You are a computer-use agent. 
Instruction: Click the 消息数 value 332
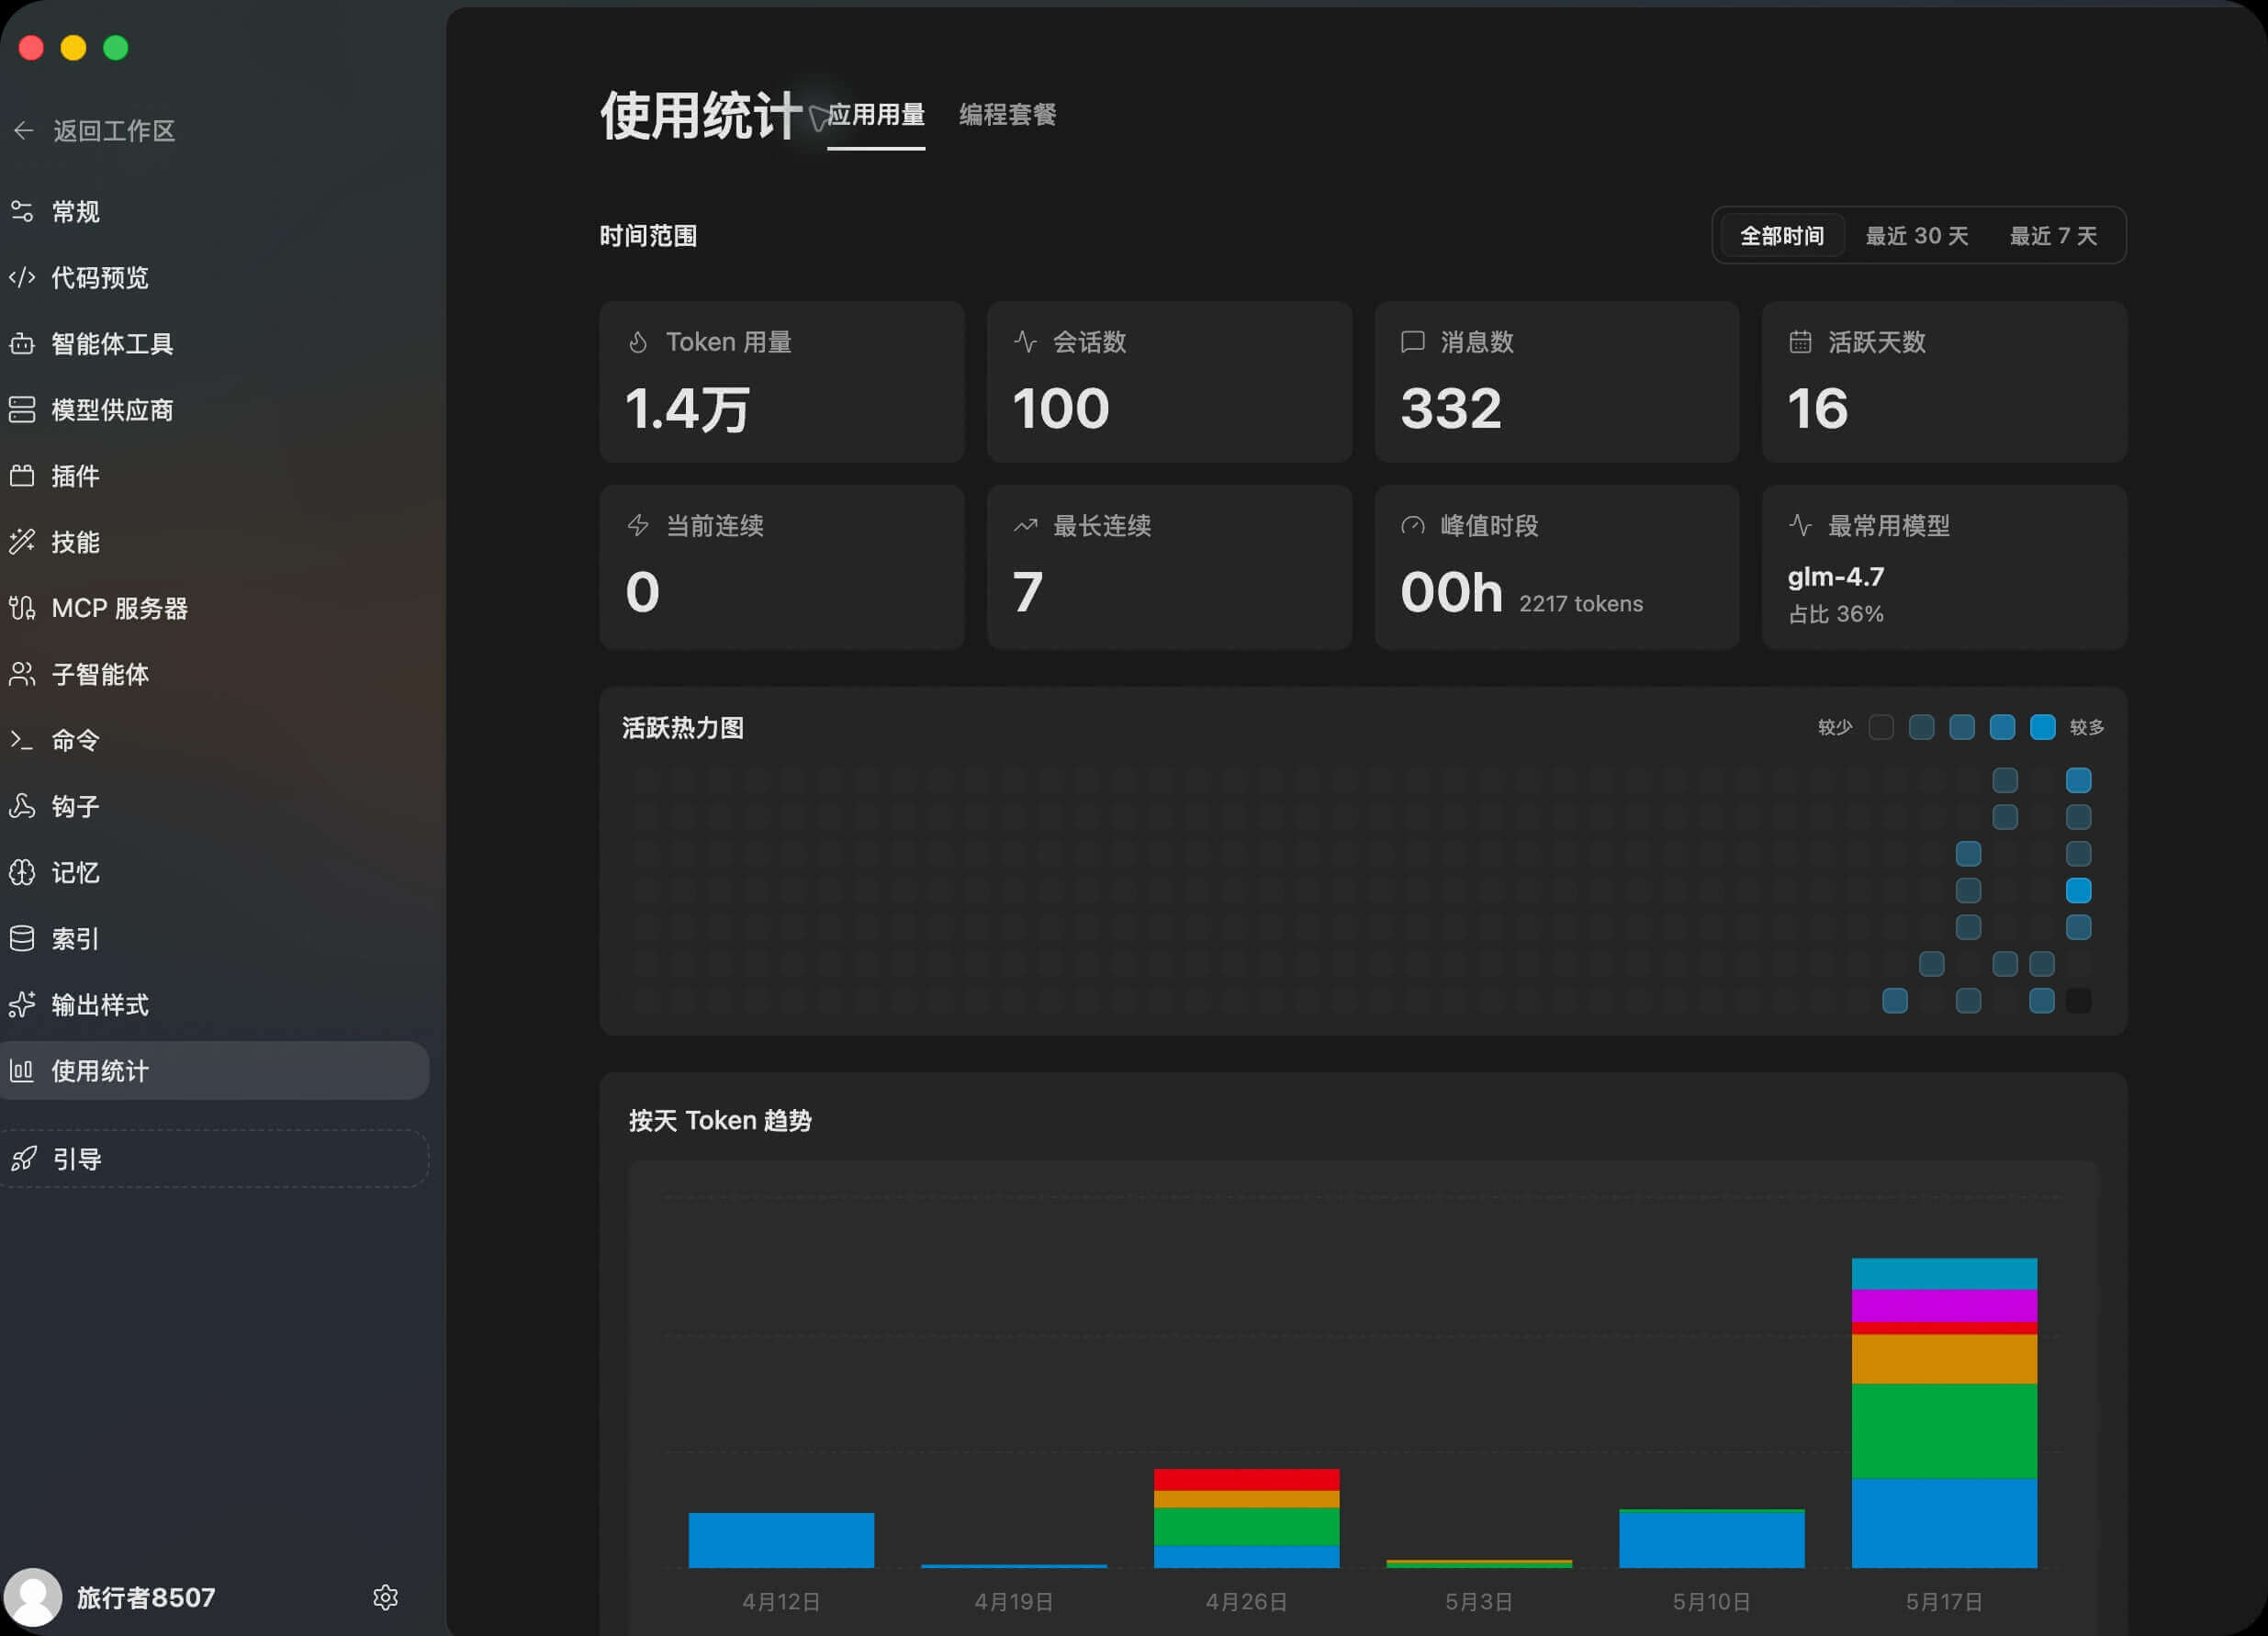[x=1451, y=408]
